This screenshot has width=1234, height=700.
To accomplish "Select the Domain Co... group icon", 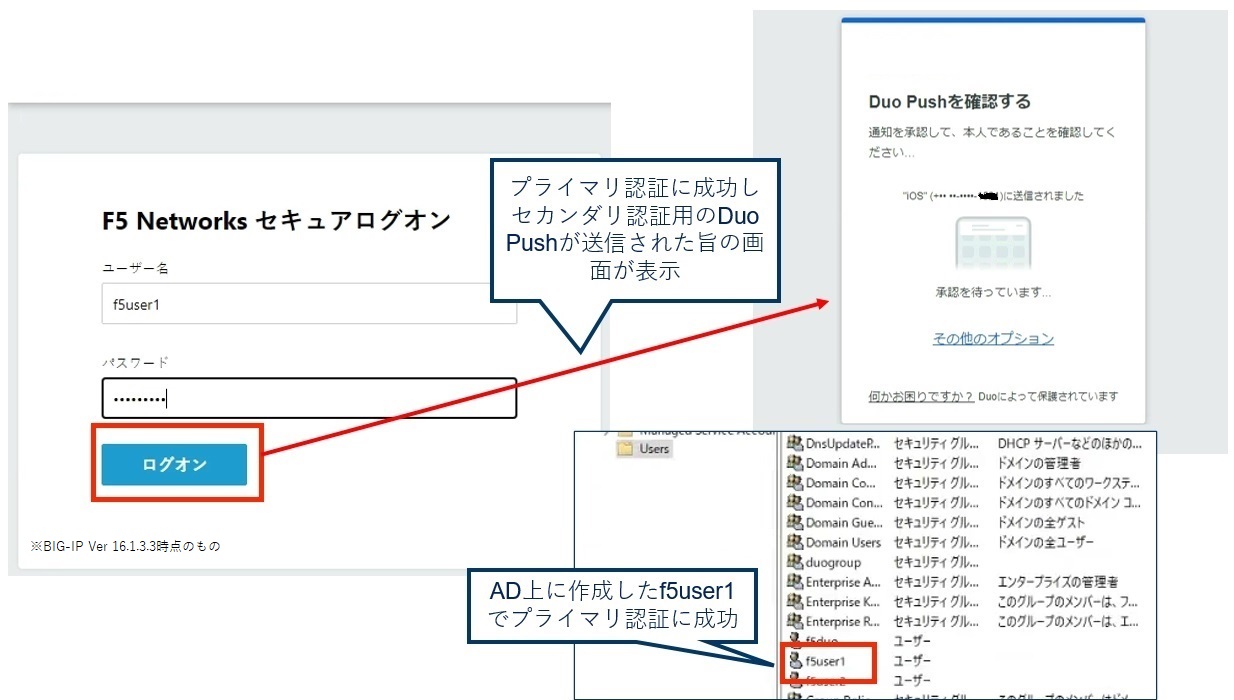I will click(x=795, y=483).
